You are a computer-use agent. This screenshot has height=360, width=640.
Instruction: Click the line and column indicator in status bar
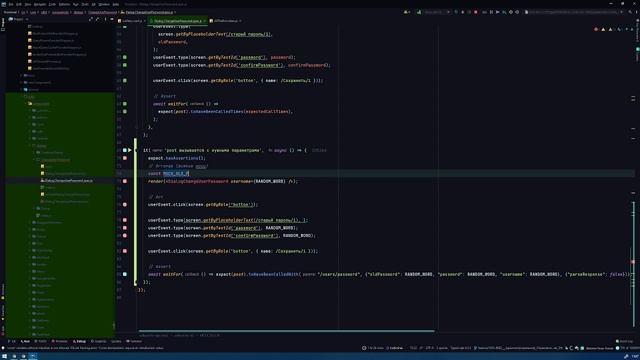413,348
